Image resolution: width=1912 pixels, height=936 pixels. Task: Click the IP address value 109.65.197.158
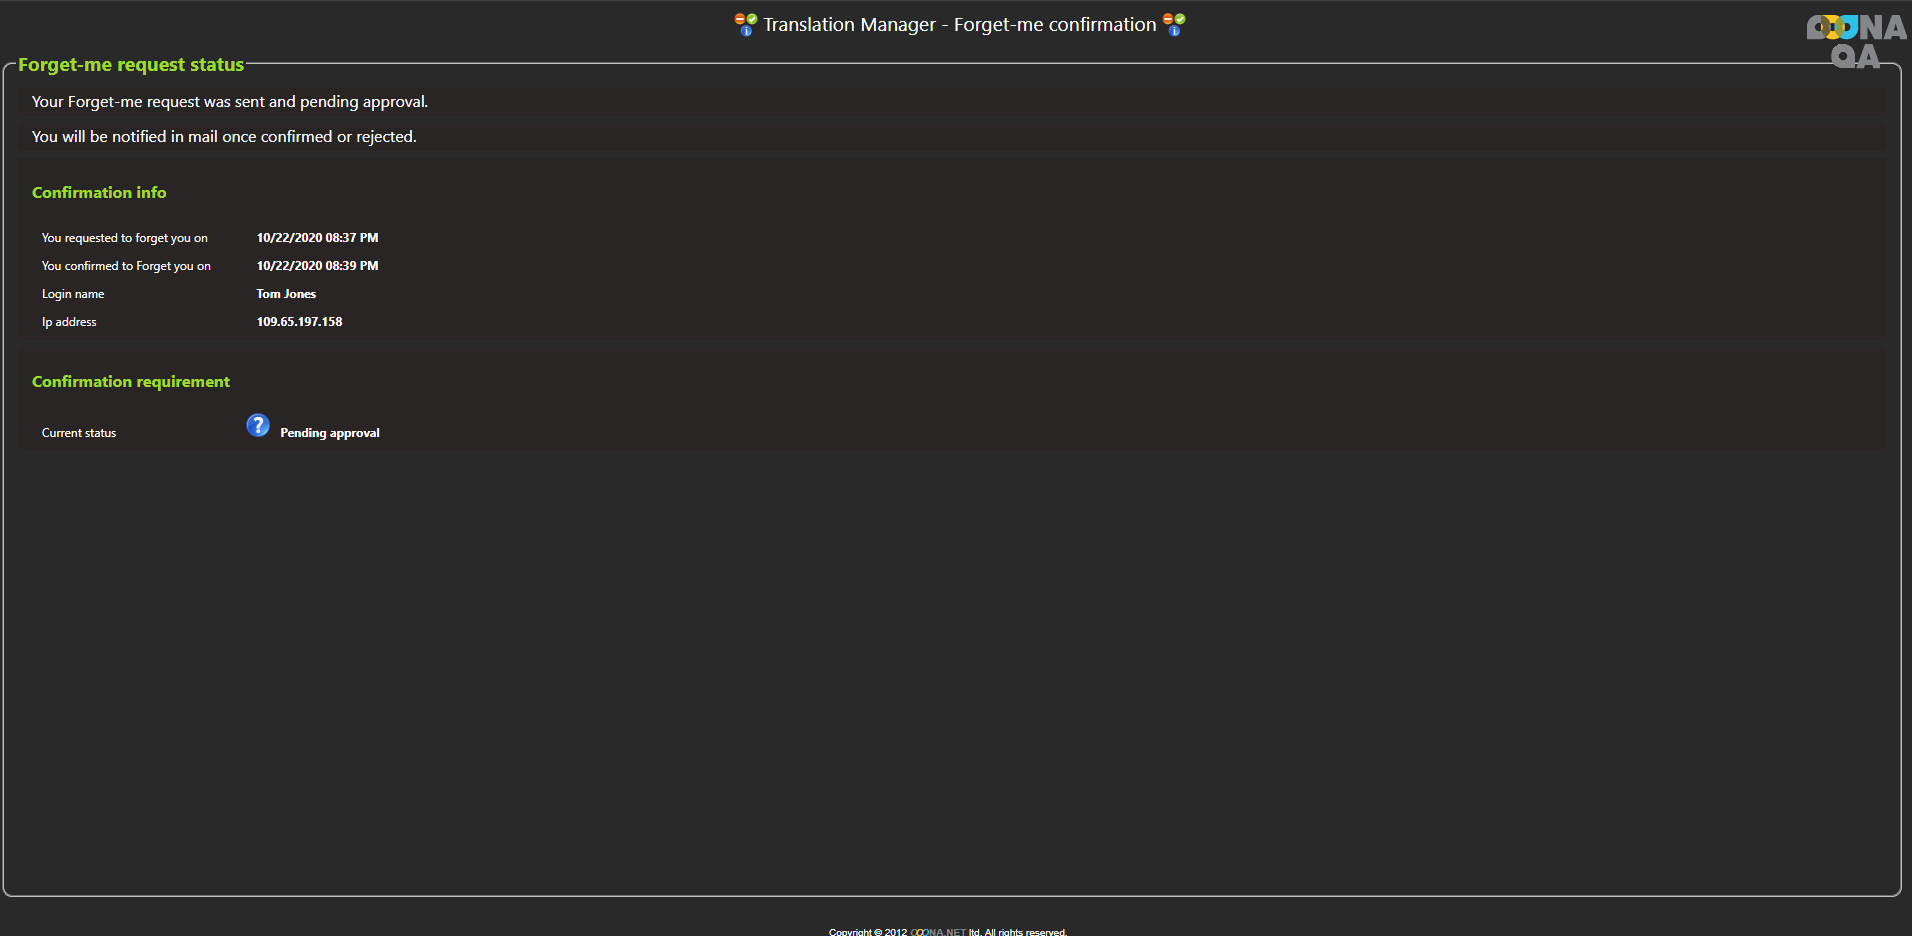[x=299, y=322]
